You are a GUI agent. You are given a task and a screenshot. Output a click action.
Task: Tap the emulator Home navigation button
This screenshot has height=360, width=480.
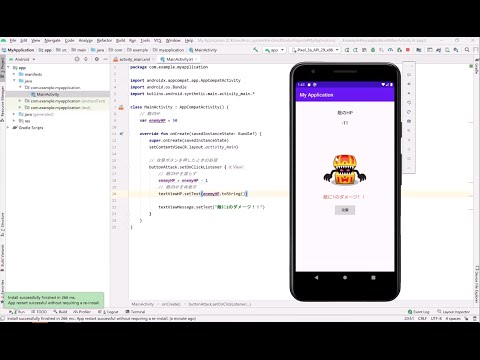[x=345, y=277]
